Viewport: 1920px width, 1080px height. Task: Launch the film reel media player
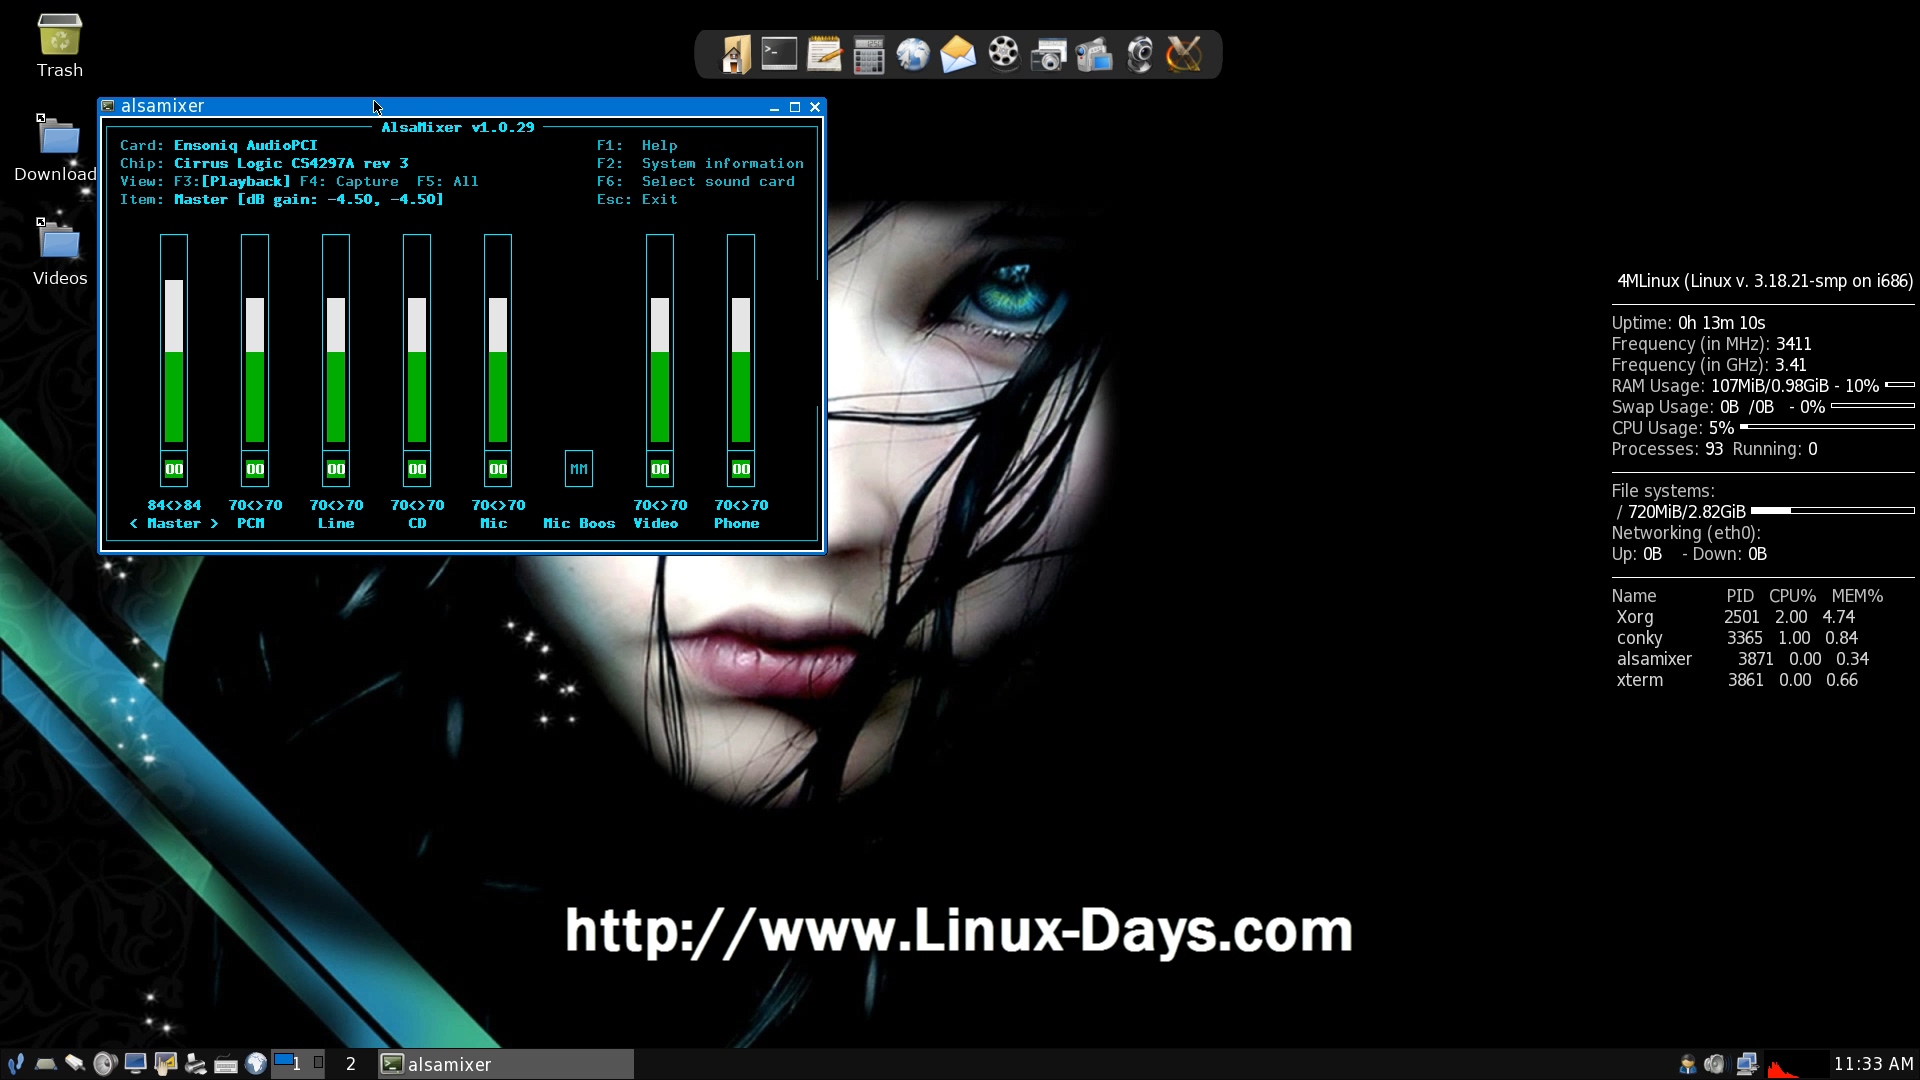point(1003,53)
